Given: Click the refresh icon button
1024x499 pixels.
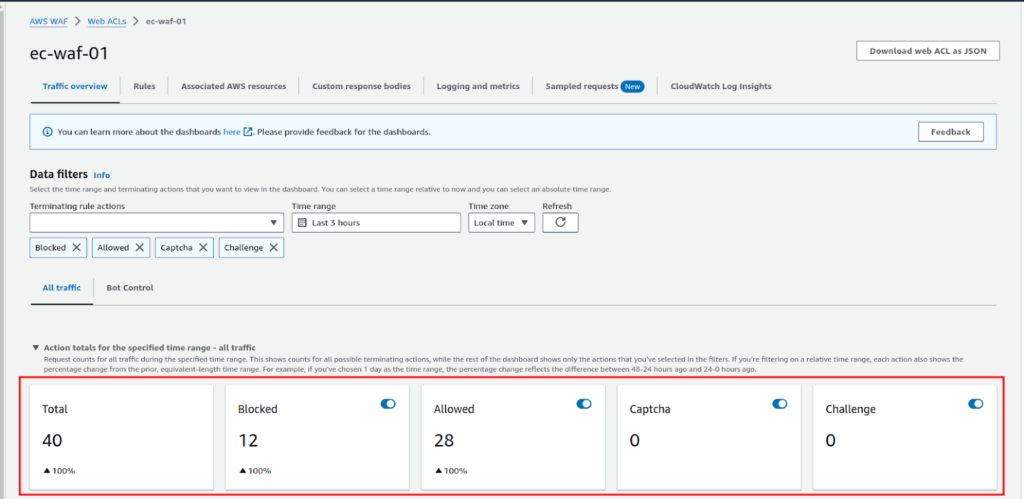Looking at the screenshot, I should [560, 223].
